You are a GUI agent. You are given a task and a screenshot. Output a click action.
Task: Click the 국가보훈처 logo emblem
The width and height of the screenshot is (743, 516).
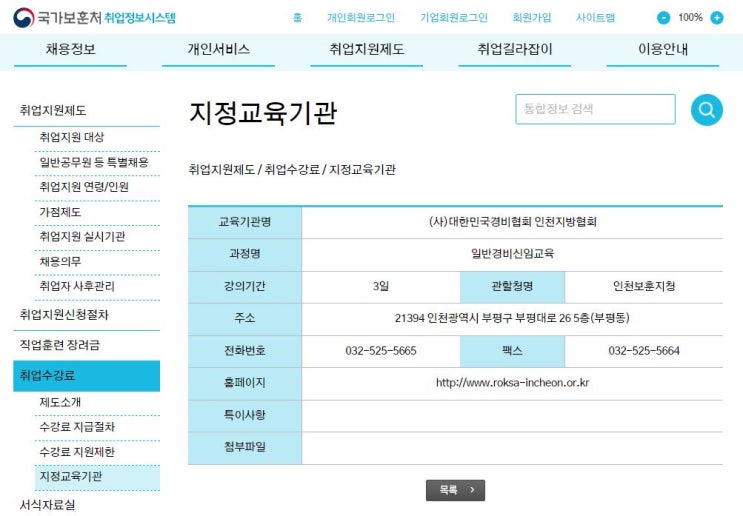(24, 18)
